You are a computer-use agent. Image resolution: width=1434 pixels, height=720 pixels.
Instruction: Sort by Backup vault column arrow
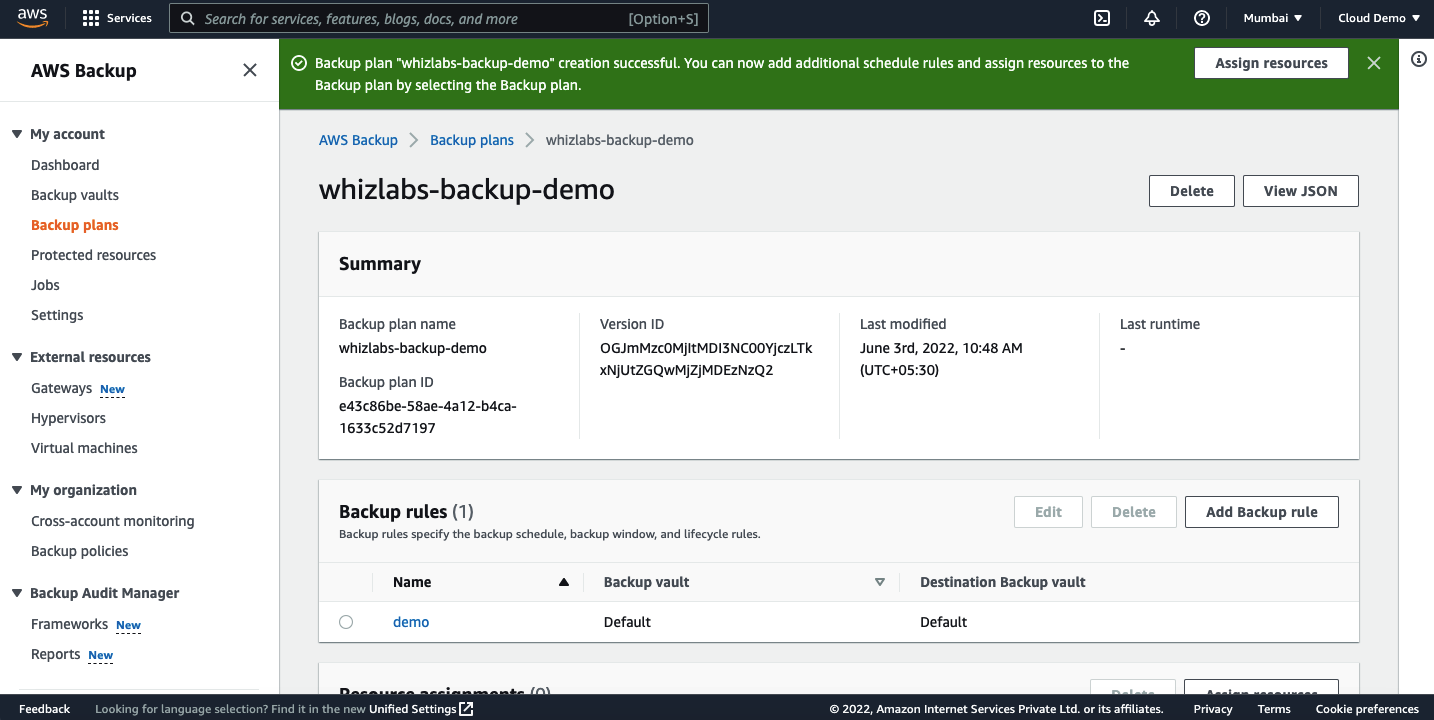pos(880,582)
